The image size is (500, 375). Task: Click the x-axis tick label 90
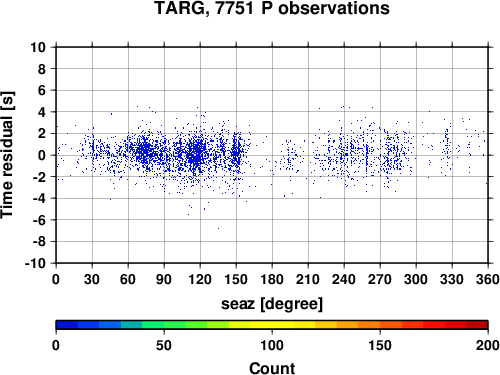pyautogui.click(x=164, y=279)
